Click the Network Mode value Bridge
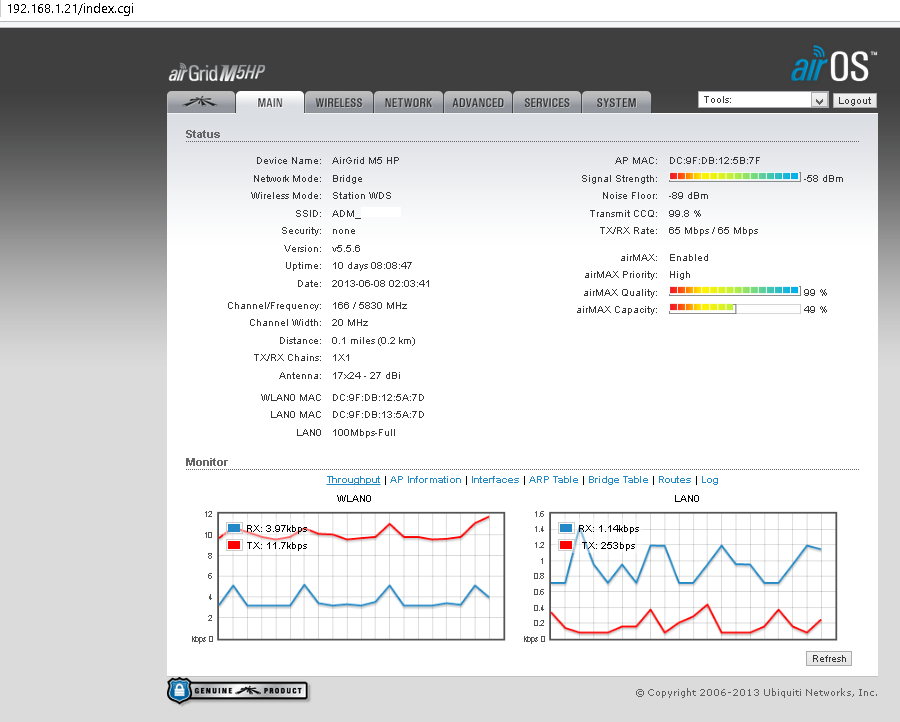Screen dimensions: 900x722 pyautogui.click(x=347, y=178)
